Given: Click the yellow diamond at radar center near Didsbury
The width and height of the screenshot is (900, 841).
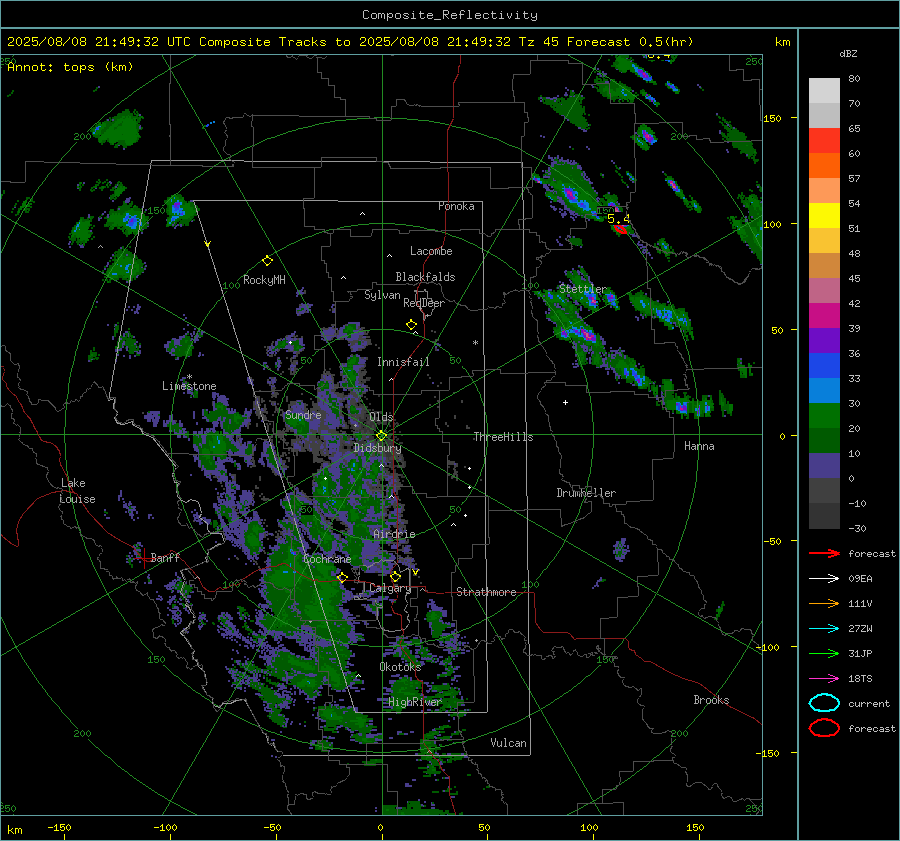Looking at the screenshot, I should tap(381, 436).
